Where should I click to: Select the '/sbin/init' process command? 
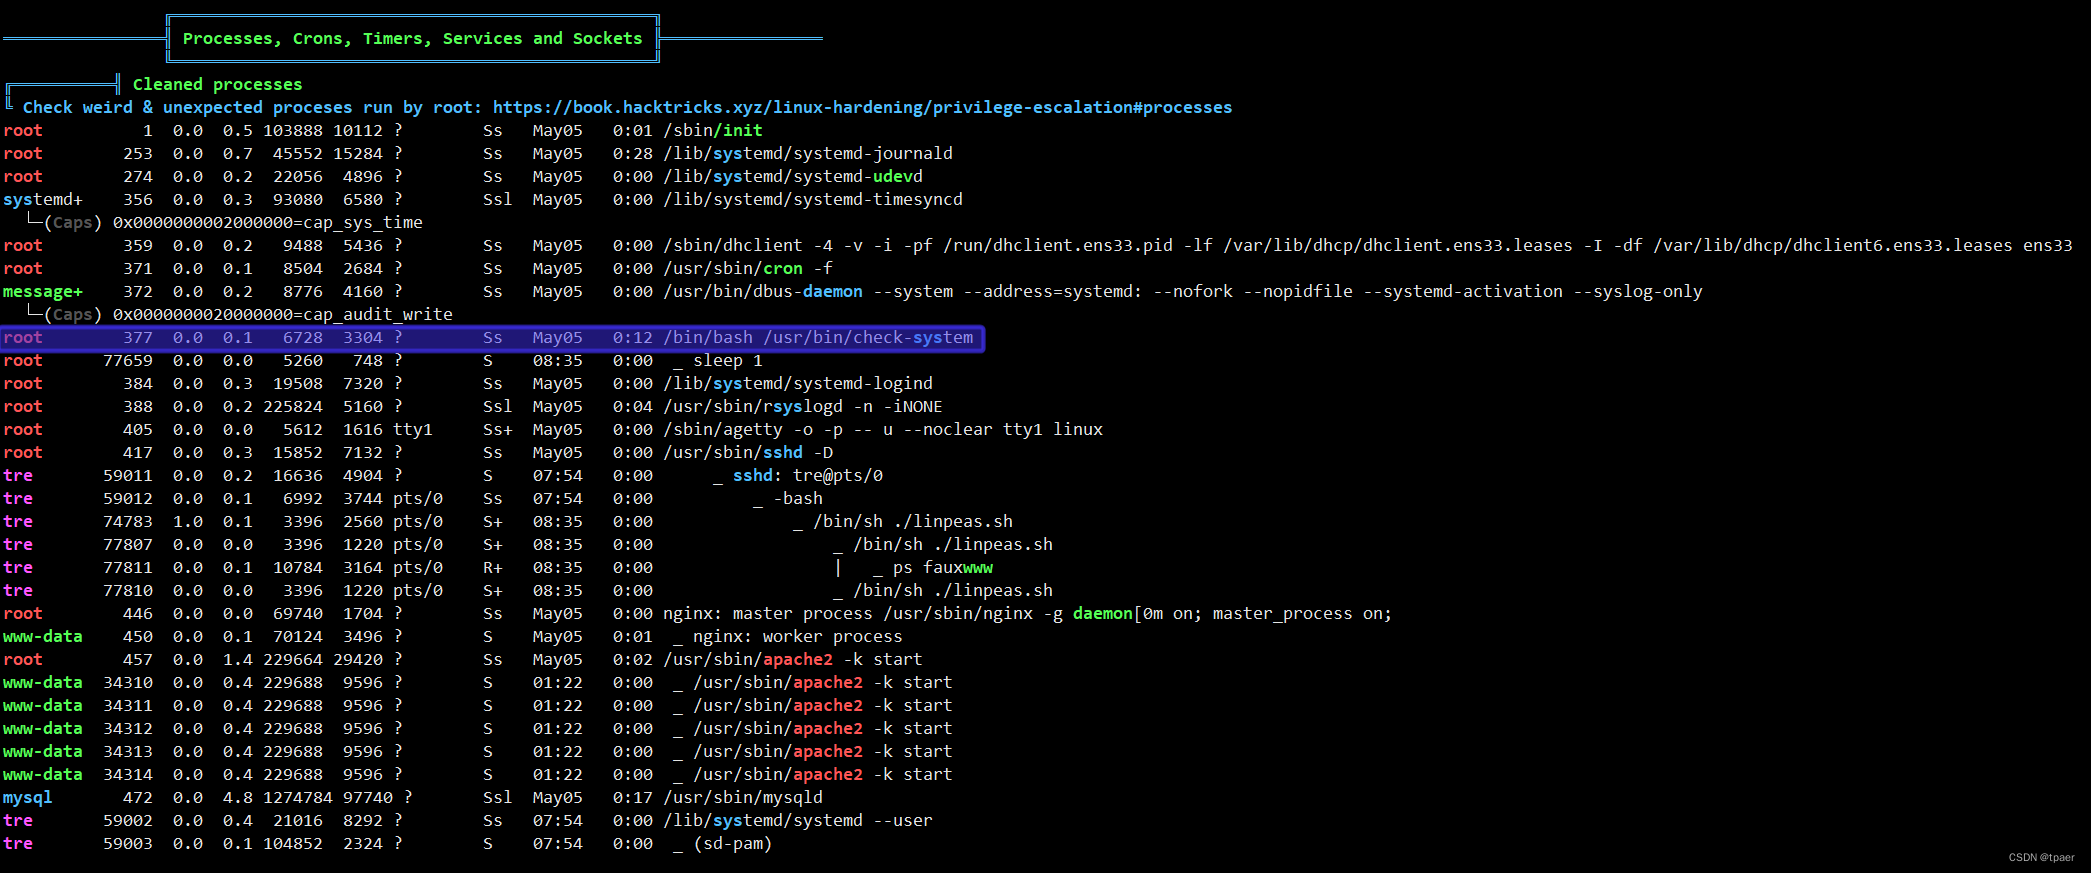tap(713, 130)
